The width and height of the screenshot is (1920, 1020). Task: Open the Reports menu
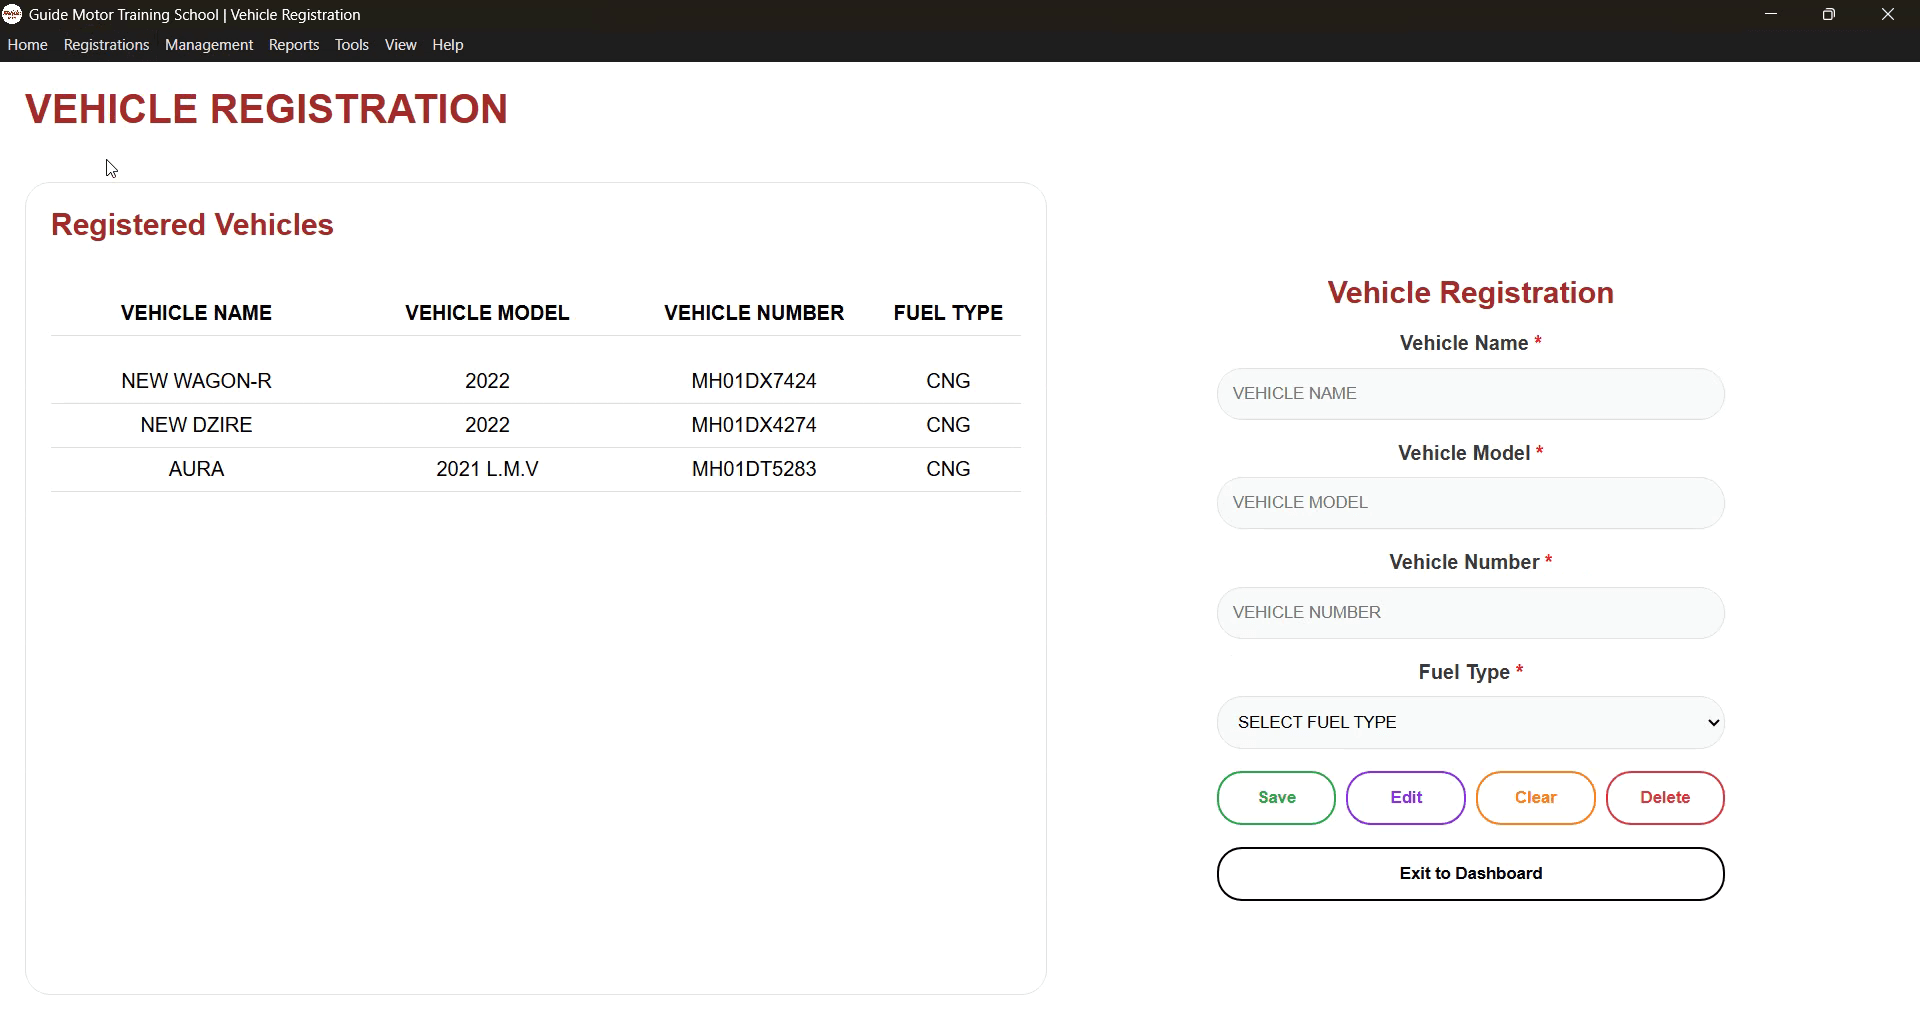tap(293, 44)
